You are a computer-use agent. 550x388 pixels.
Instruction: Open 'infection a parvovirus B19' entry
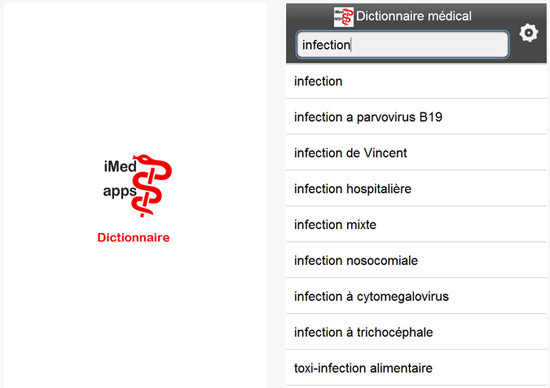click(416, 117)
